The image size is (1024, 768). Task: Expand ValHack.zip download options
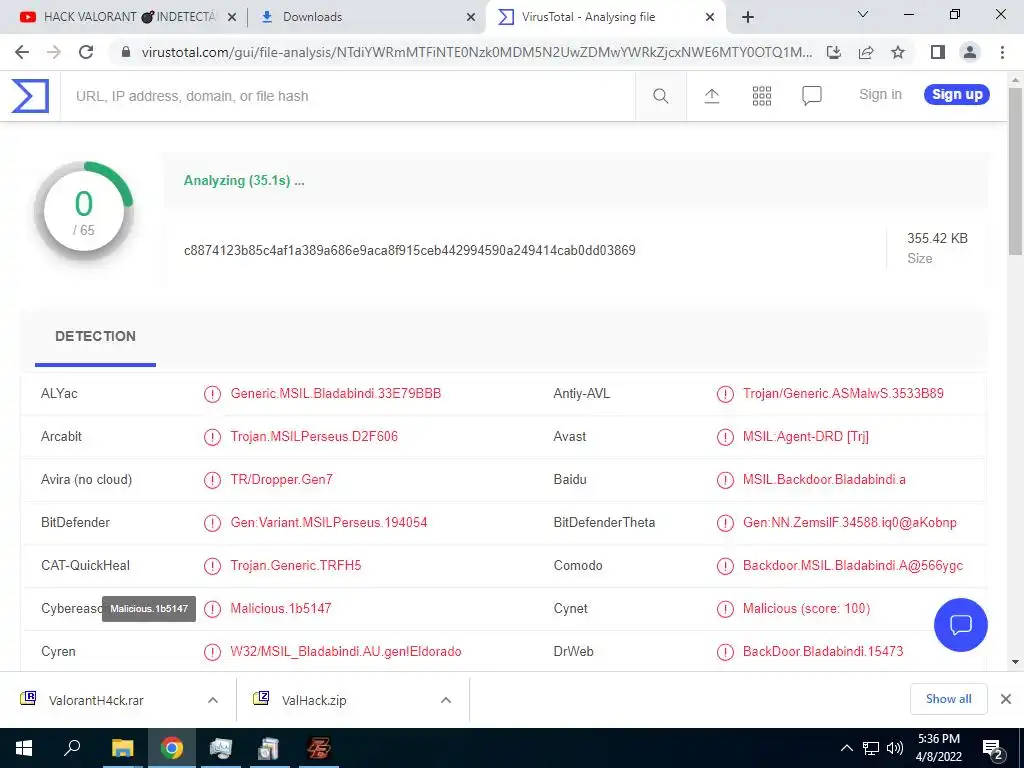click(x=446, y=700)
